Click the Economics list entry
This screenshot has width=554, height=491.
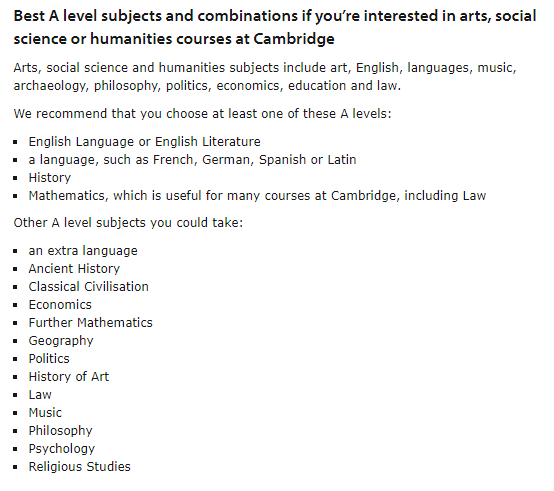pyautogui.click(x=60, y=305)
